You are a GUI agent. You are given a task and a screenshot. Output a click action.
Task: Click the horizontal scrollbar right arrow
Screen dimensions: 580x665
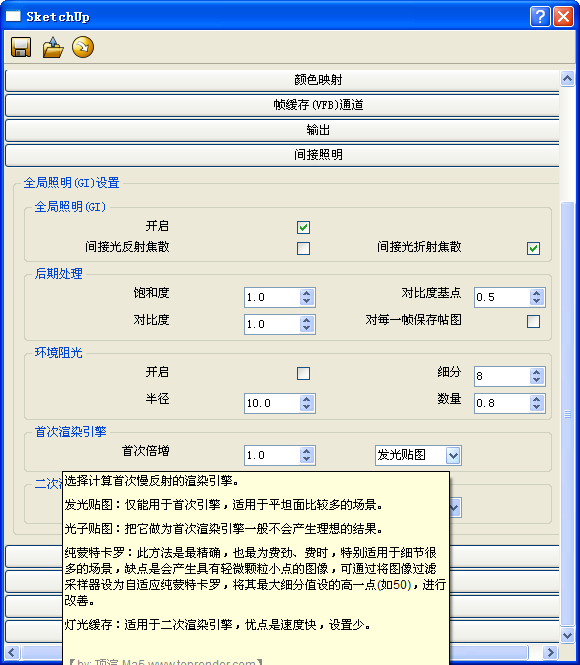pyautogui.click(x=550, y=652)
